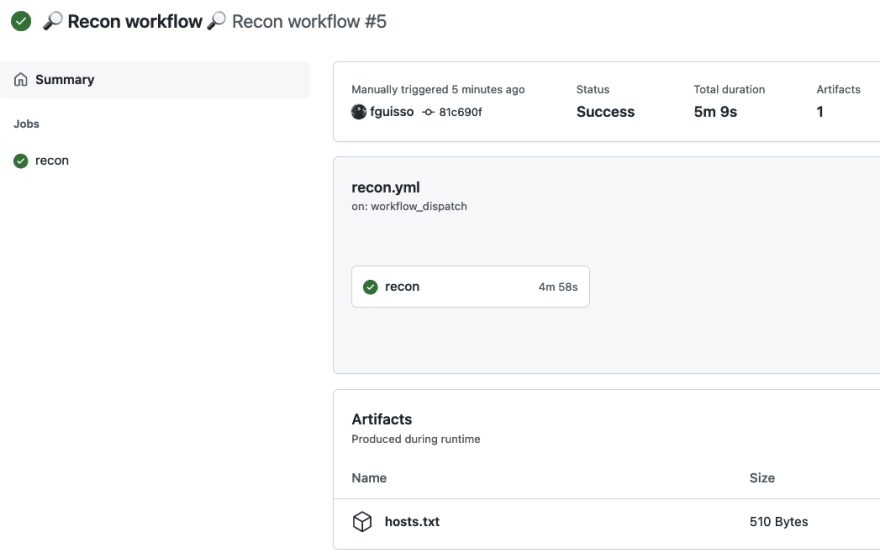Click fguisso's avatar image
This screenshot has width=880, height=553.
(x=359, y=112)
